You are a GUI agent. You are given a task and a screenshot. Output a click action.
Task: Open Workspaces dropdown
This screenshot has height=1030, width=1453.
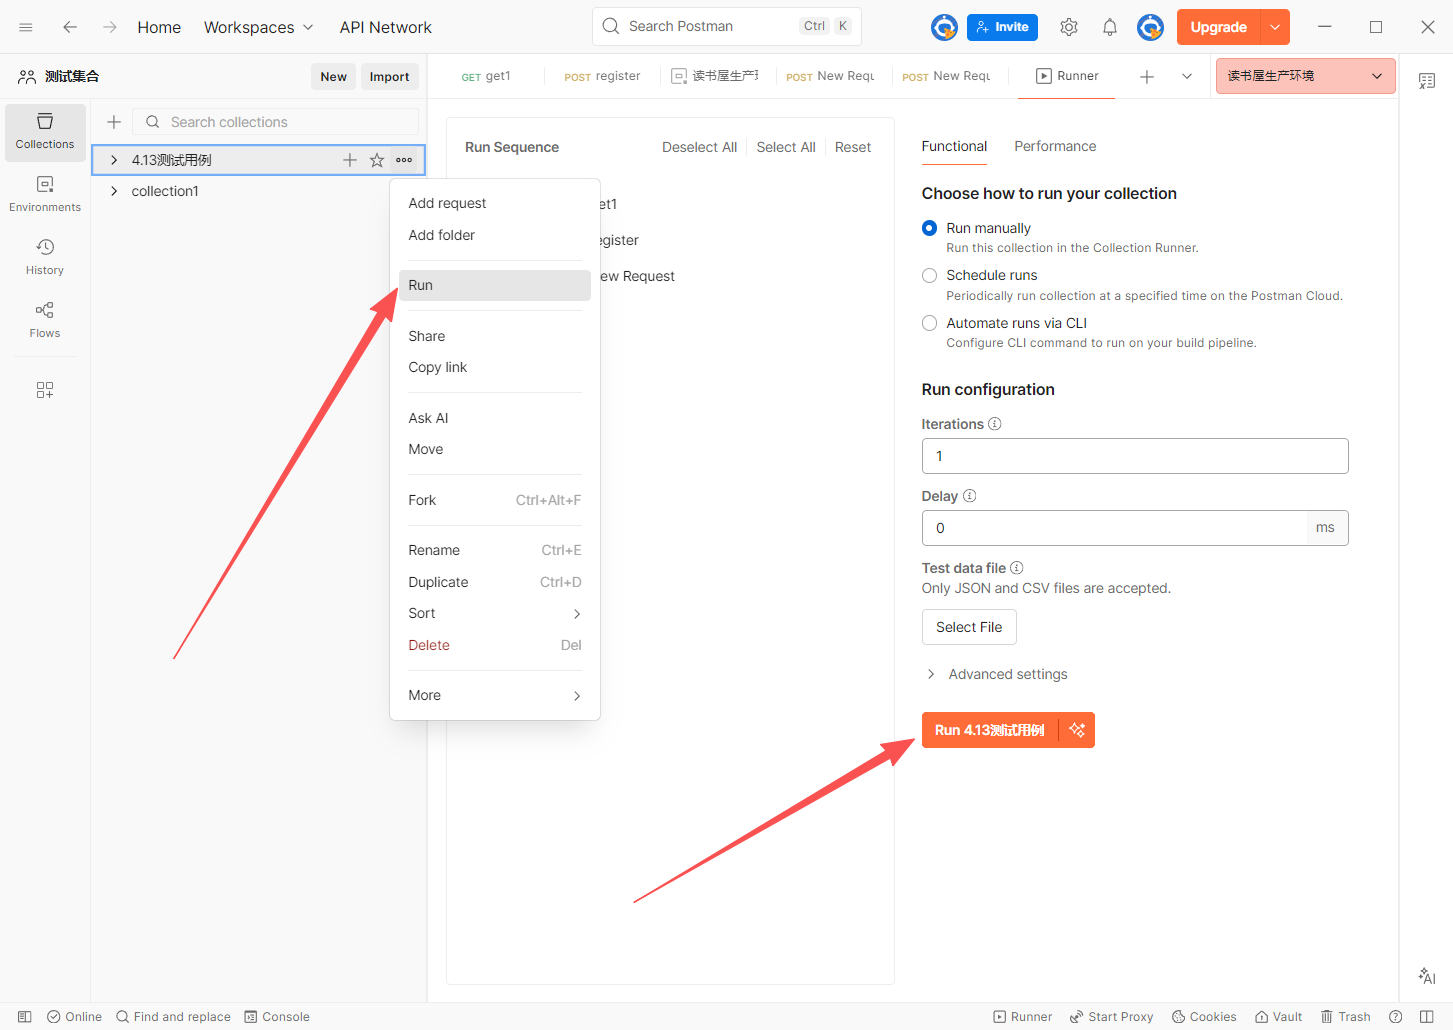(258, 27)
